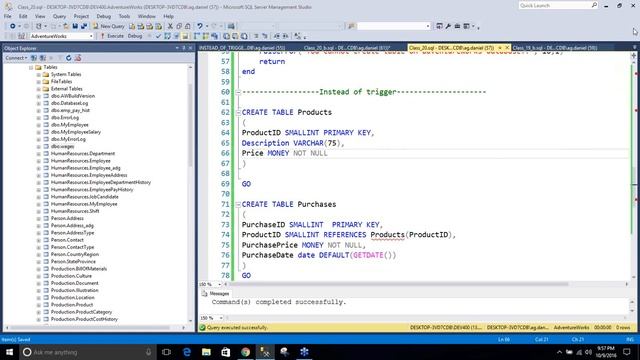Toggle Include Client Statistics
Image resolution: width=640 pixels, height=360 pixels.
point(215,36)
